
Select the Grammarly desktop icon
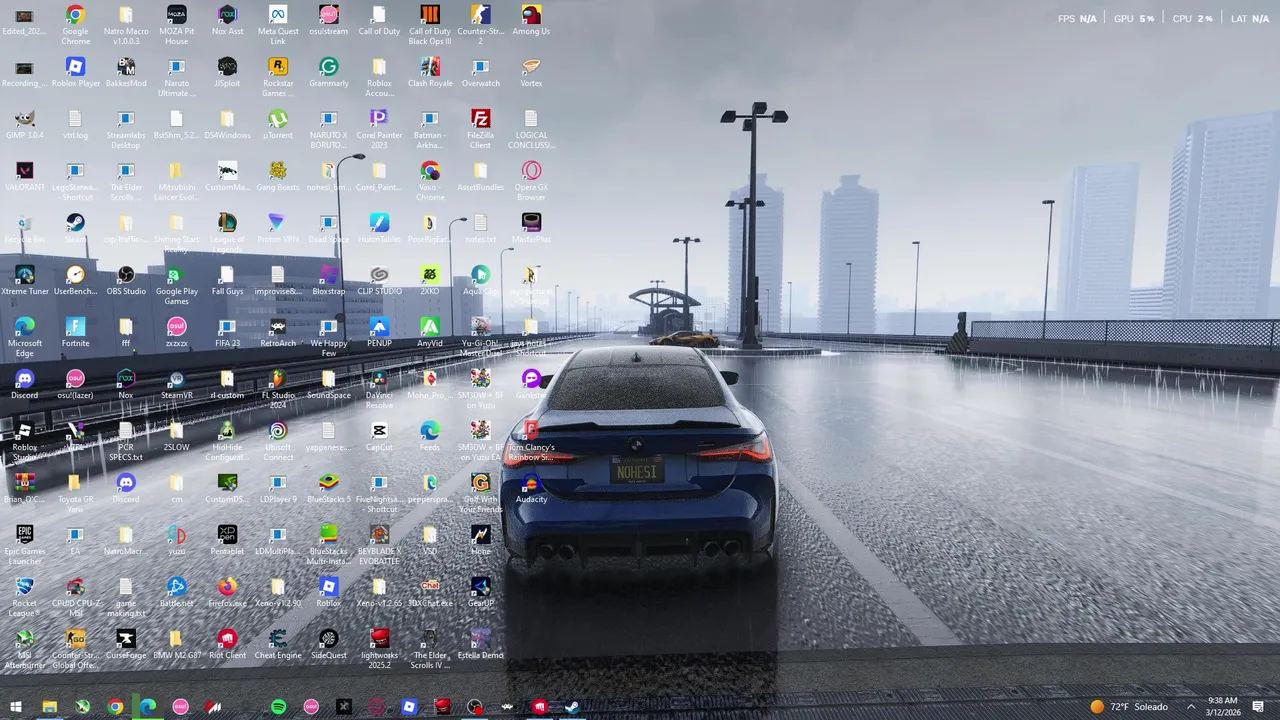(328, 72)
